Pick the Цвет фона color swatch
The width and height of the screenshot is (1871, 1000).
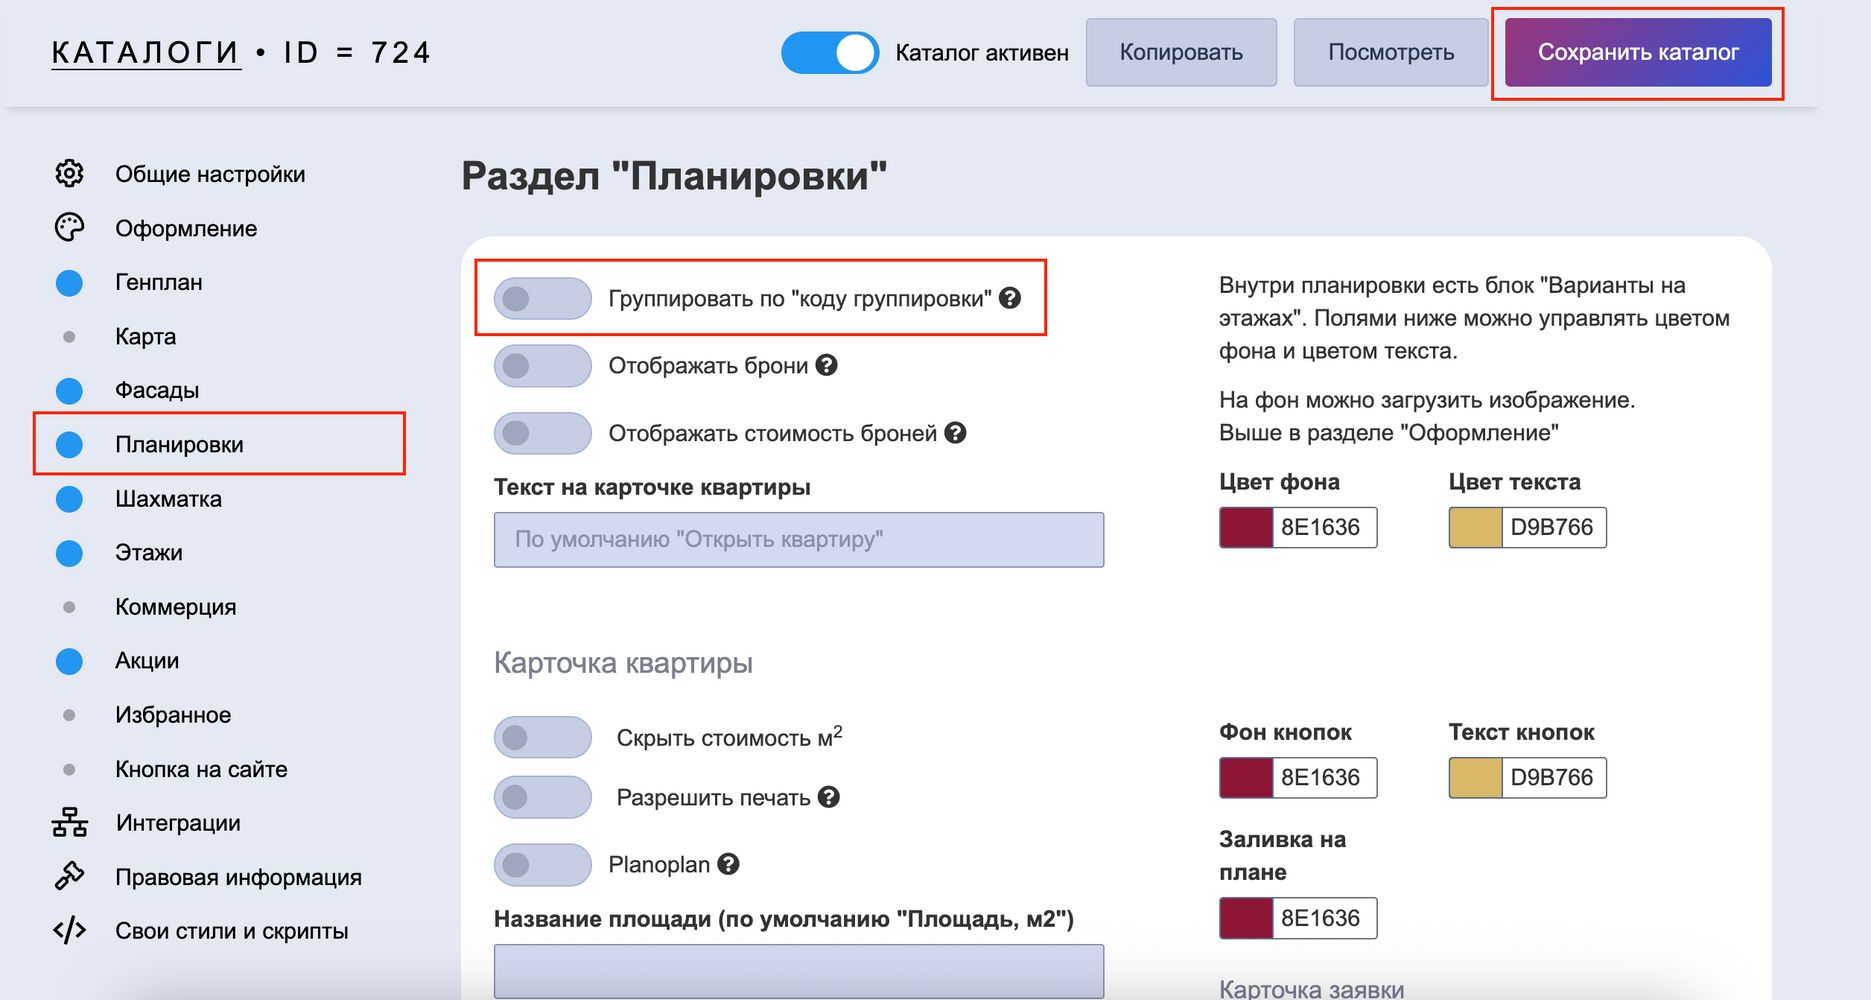1245,528
